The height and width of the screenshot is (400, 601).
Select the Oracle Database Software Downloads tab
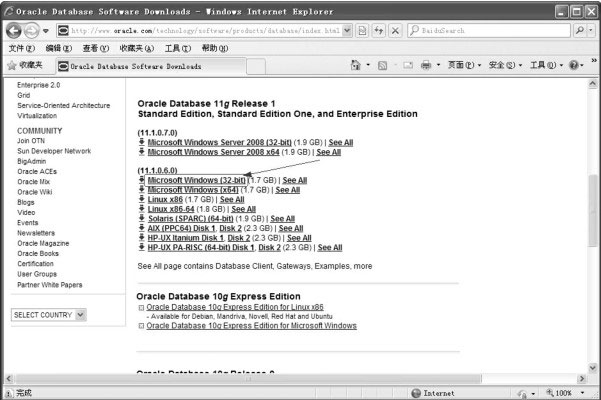(x=151, y=66)
